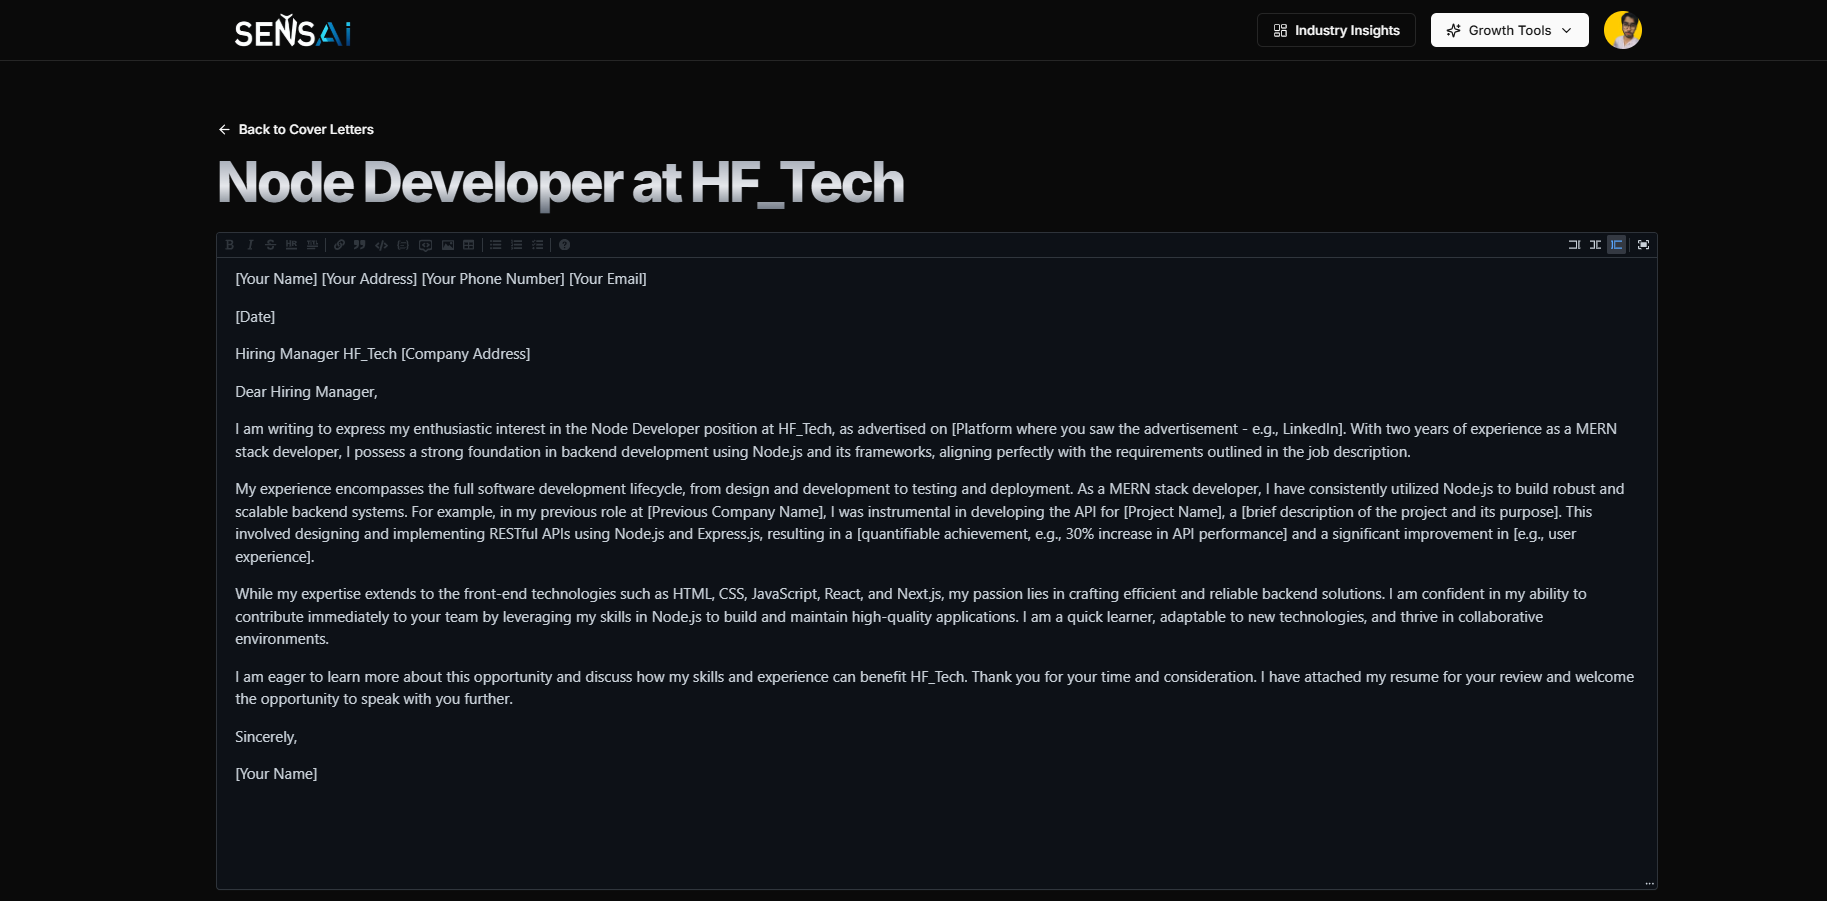Image resolution: width=1827 pixels, height=901 pixels.
Task: Click the first '[Your Name] [Your Address]' header line
Action: coord(441,279)
